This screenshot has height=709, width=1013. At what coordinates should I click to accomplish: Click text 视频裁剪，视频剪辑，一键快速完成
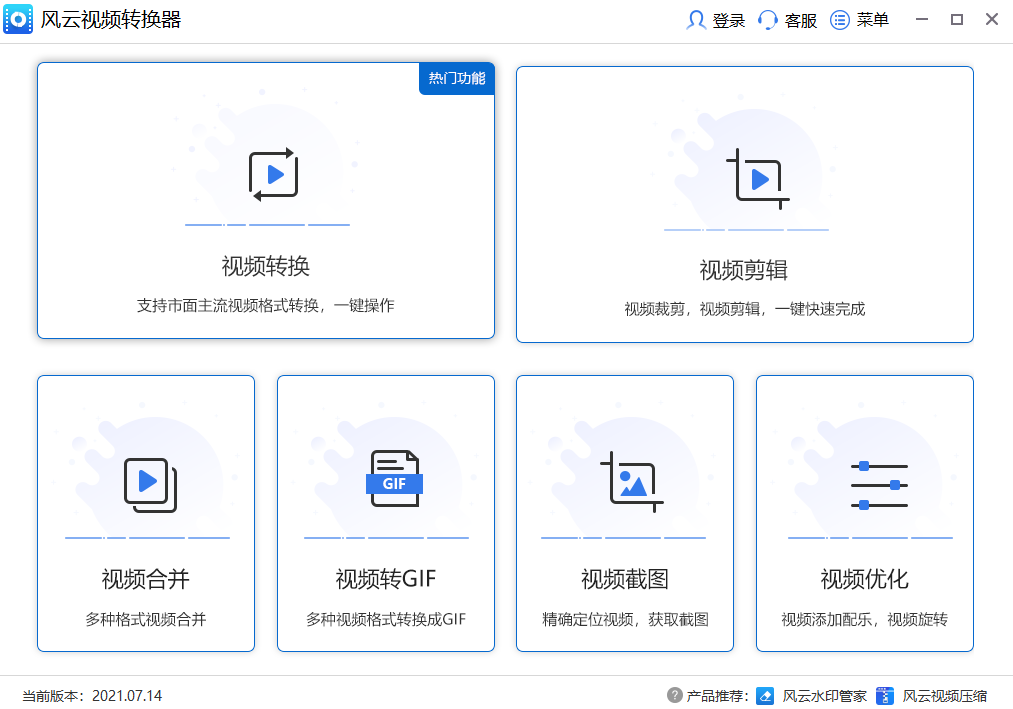pyautogui.click(x=744, y=309)
